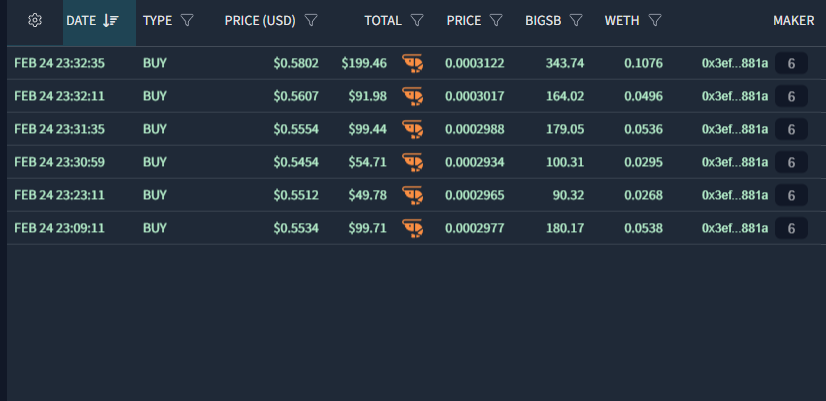Click the 164.02 BIGSB amount
This screenshot has height=401, width=826.
tap(565, 96)
